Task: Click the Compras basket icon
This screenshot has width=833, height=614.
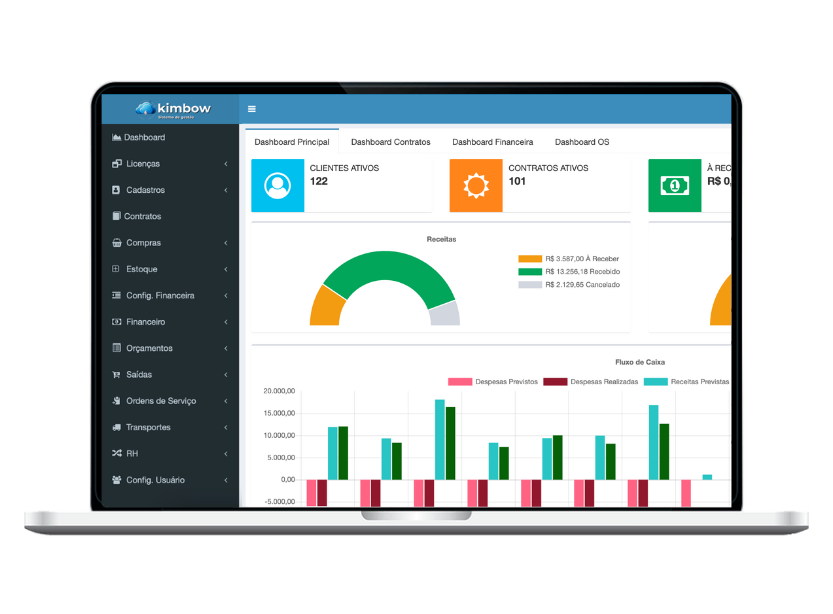Action: pyautogui.click(x=116, y=243)
